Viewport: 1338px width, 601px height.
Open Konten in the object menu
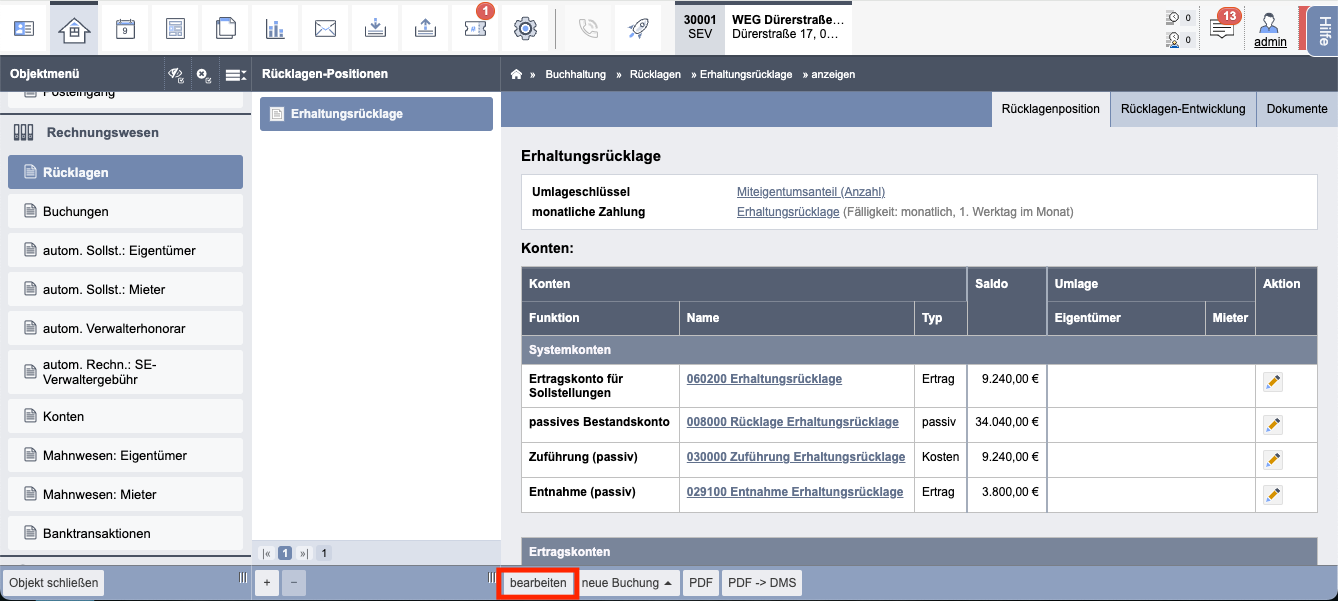pyautogui.click(x=125, y=416)
